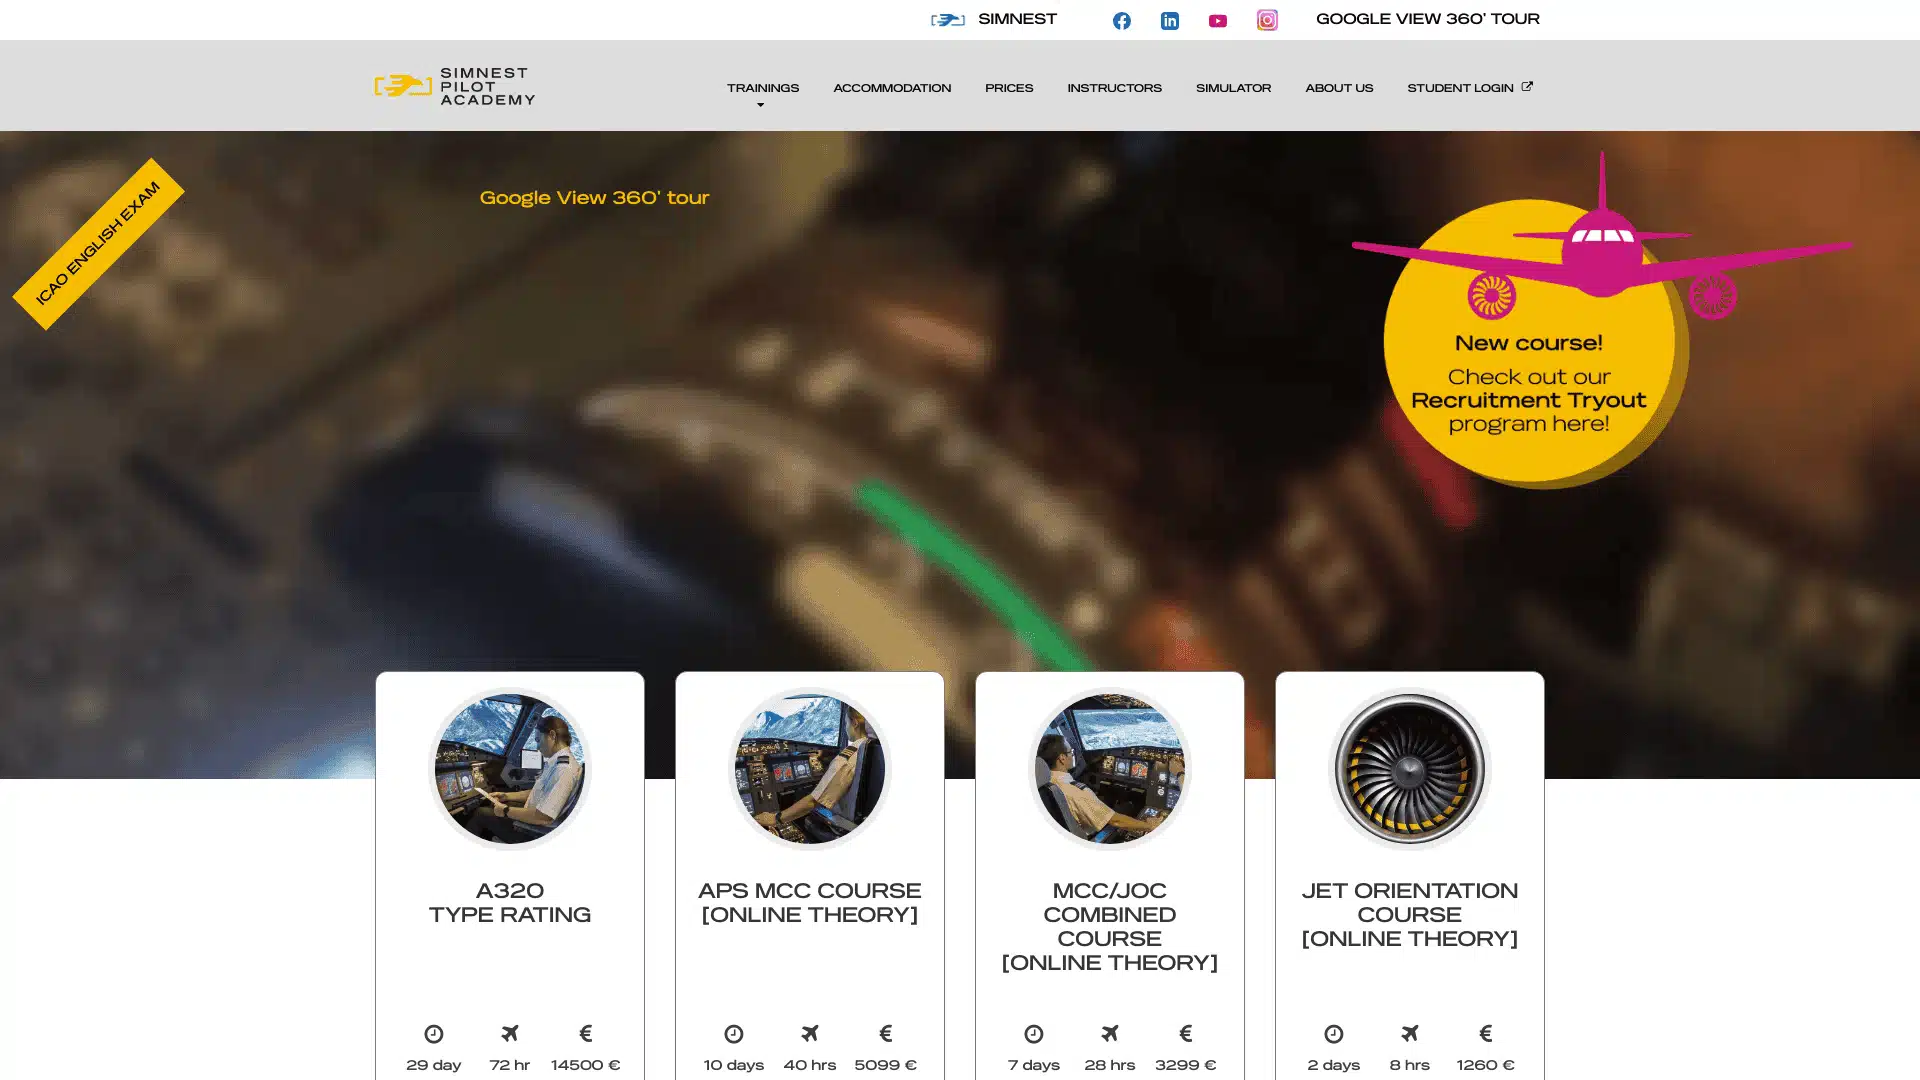
Task: Open the Trainings menu
Action: click(762, 88)
